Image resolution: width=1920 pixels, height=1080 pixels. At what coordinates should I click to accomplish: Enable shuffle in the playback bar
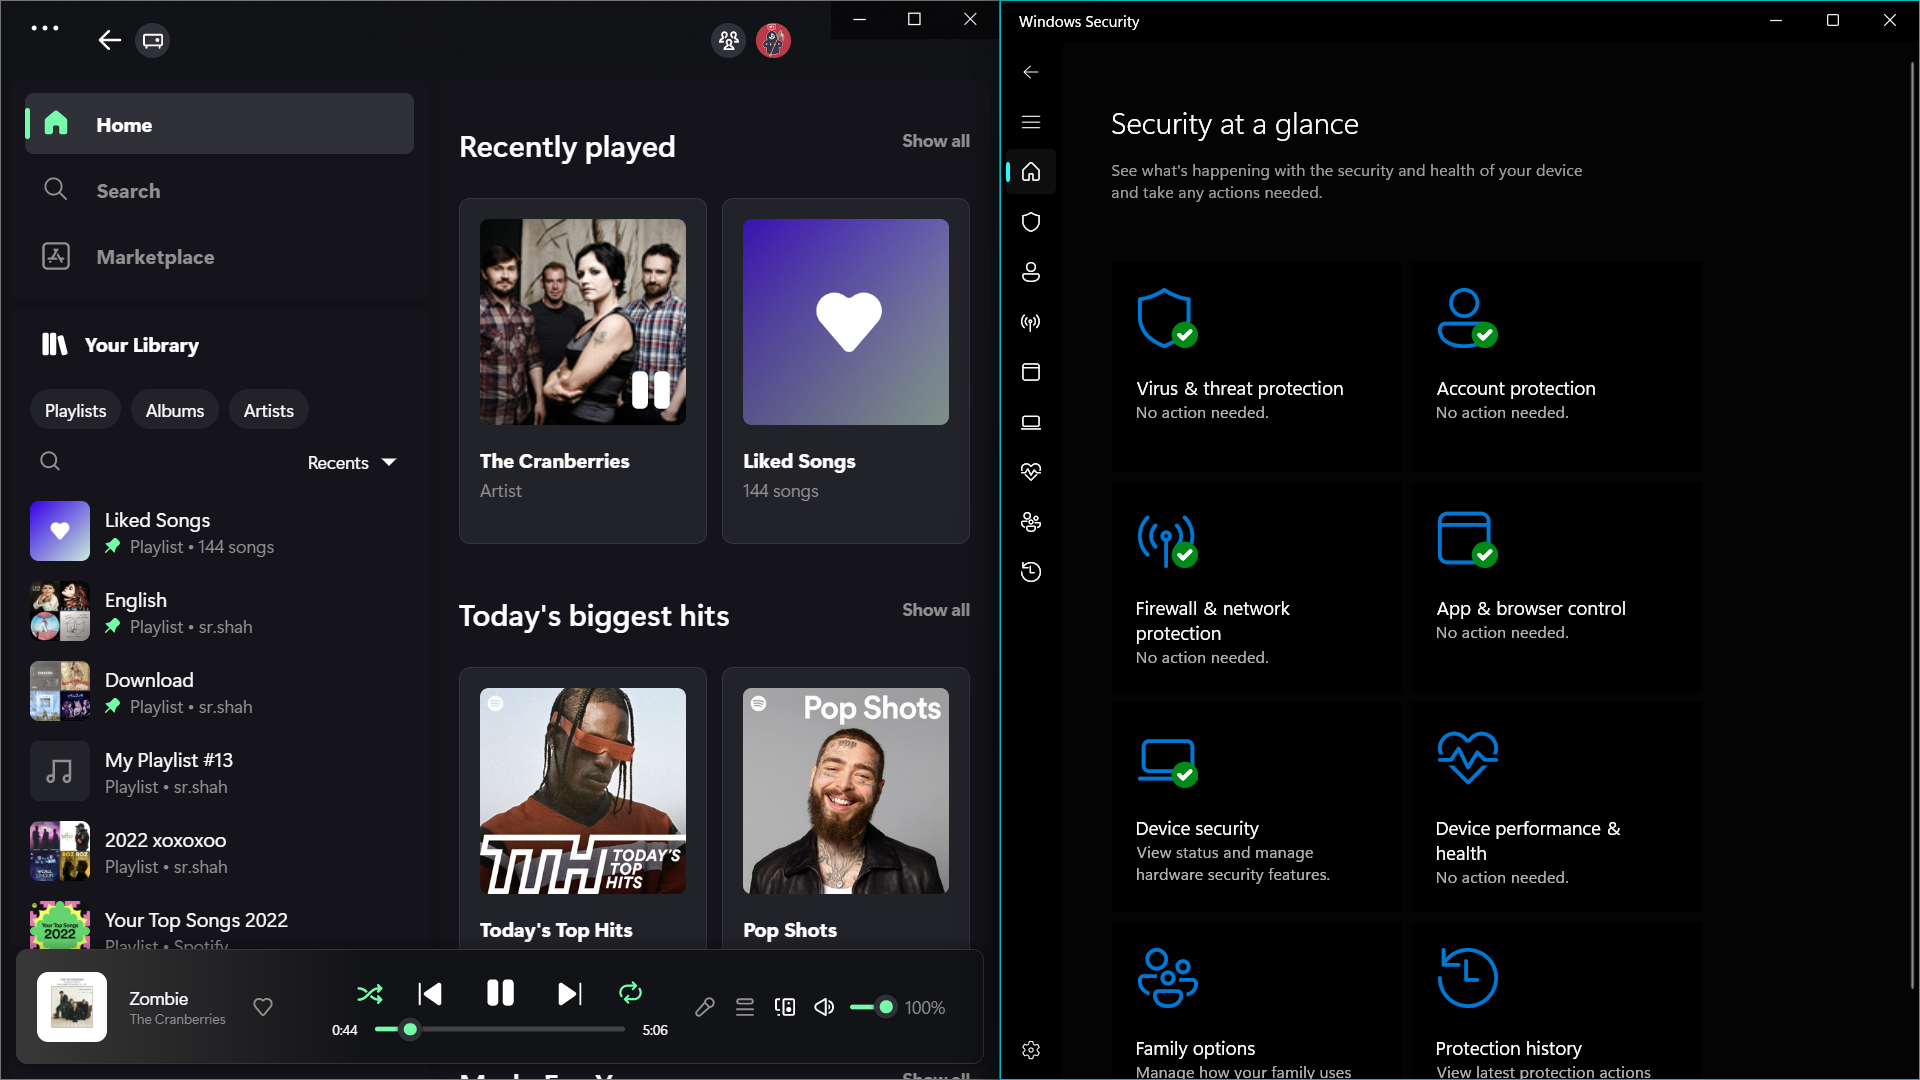coord(369,993)
